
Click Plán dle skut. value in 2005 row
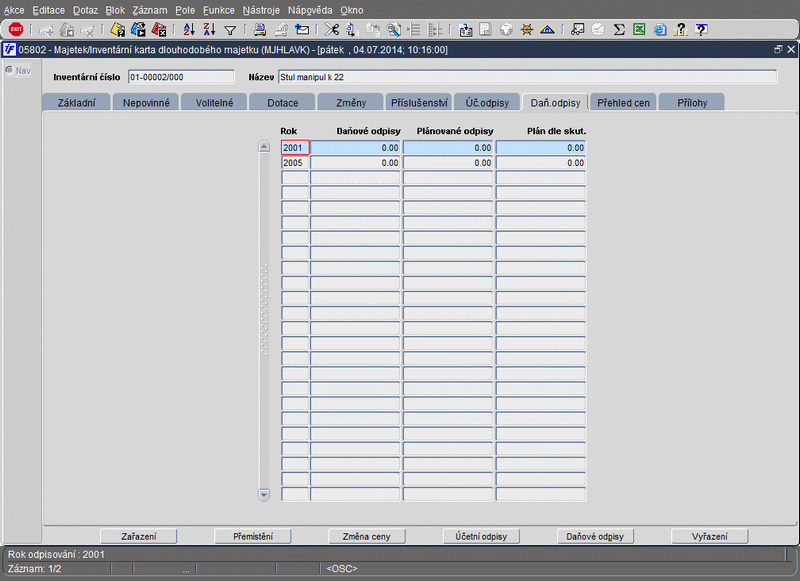click(541, 163)
